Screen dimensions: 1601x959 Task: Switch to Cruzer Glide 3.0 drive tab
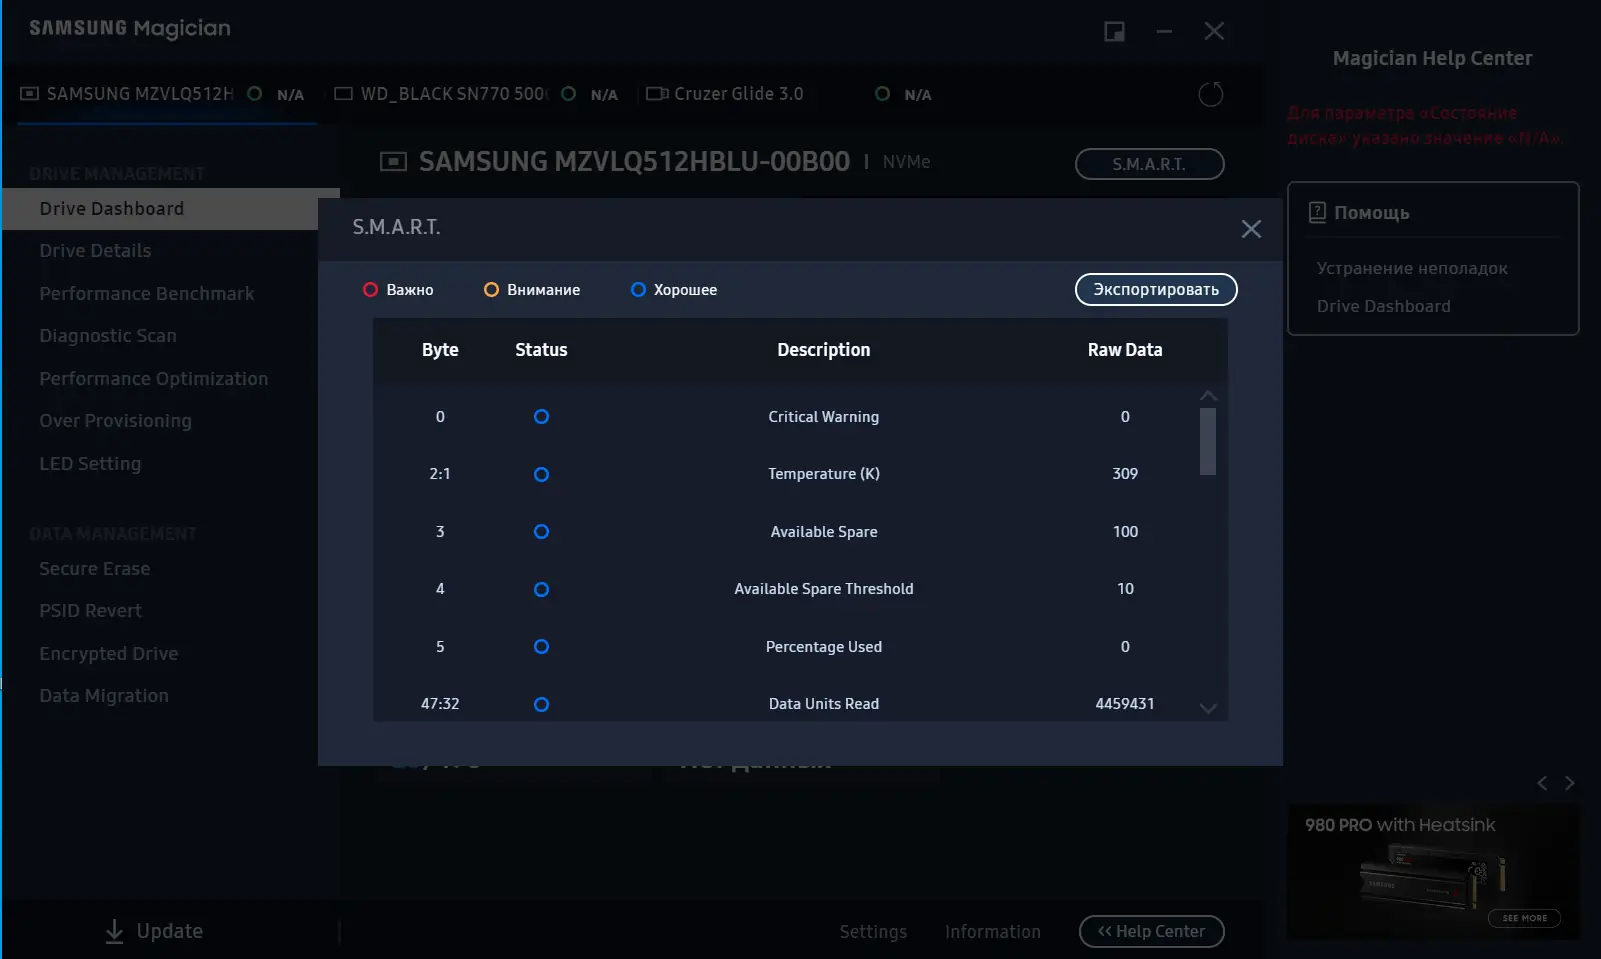tap(790, 94)
